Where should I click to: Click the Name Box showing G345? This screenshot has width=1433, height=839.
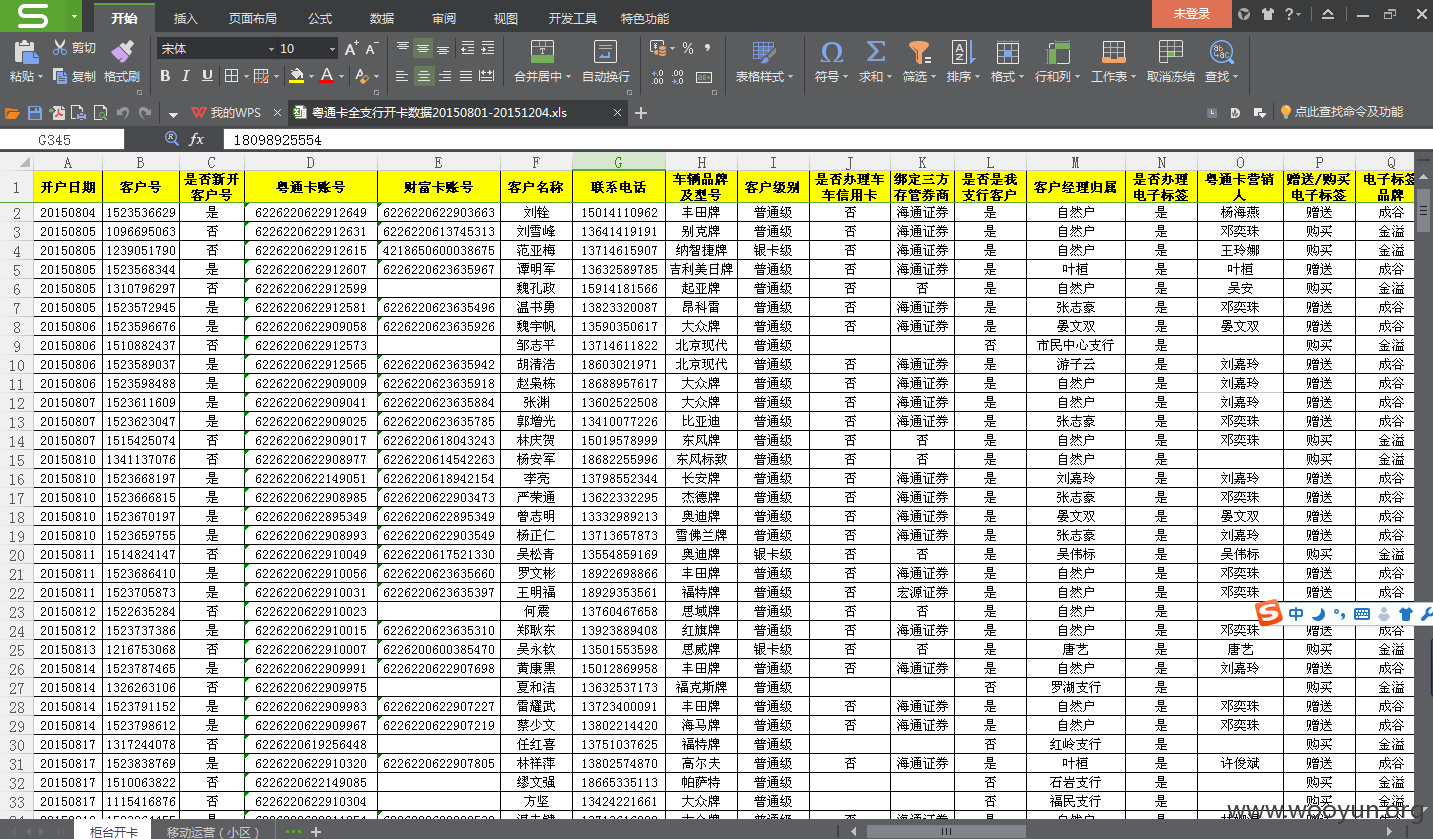coord(62,140)
